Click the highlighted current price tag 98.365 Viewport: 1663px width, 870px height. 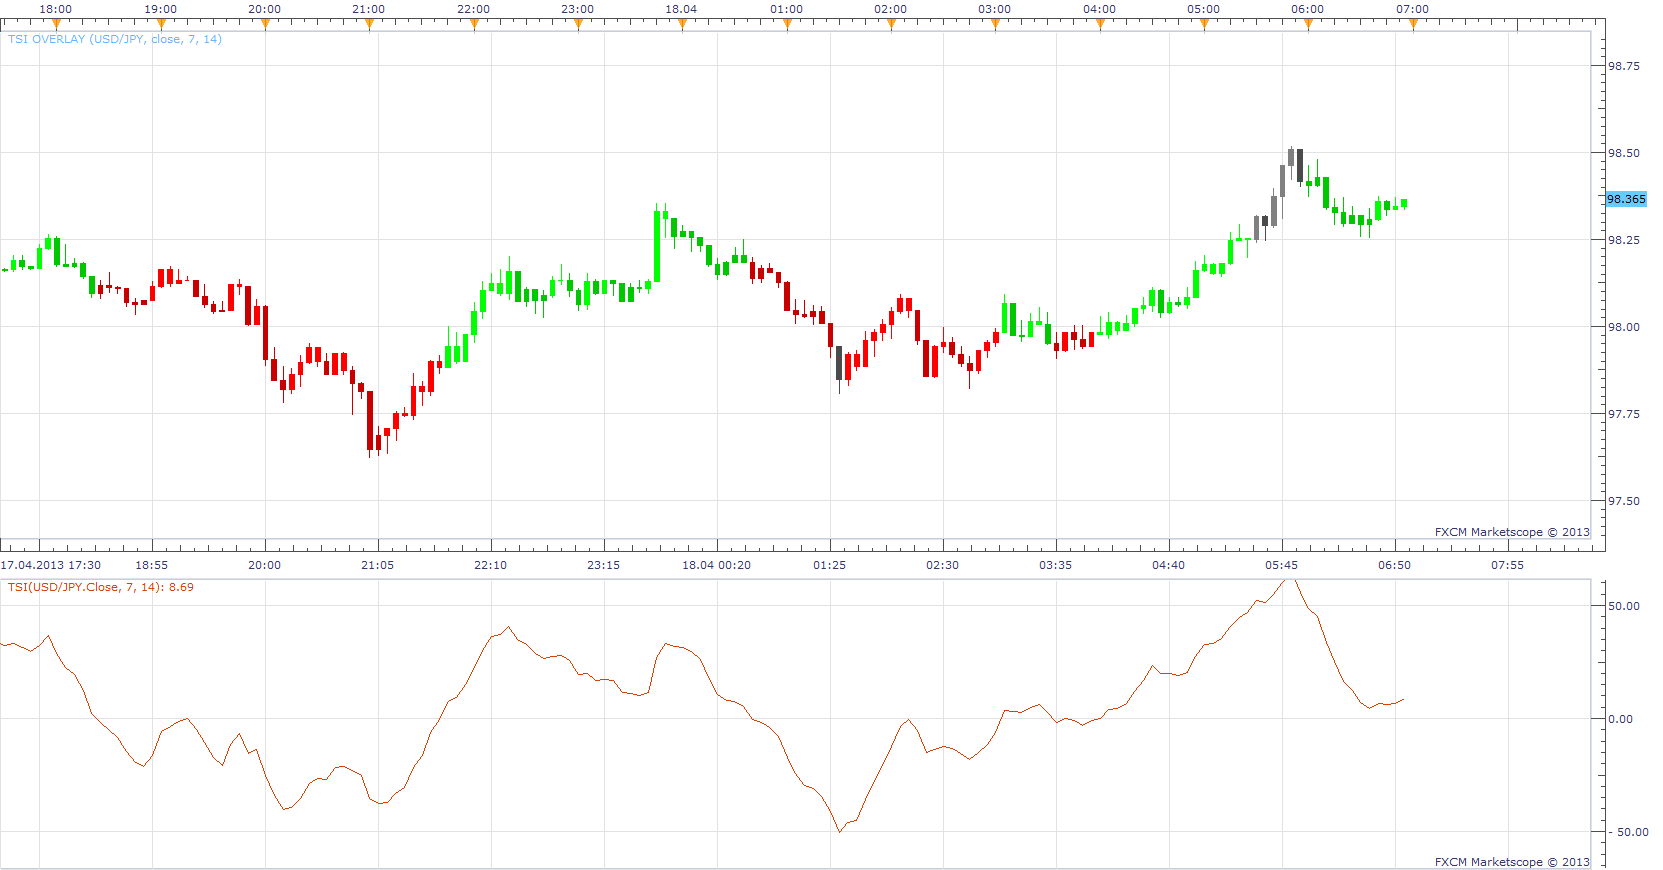1626,199
